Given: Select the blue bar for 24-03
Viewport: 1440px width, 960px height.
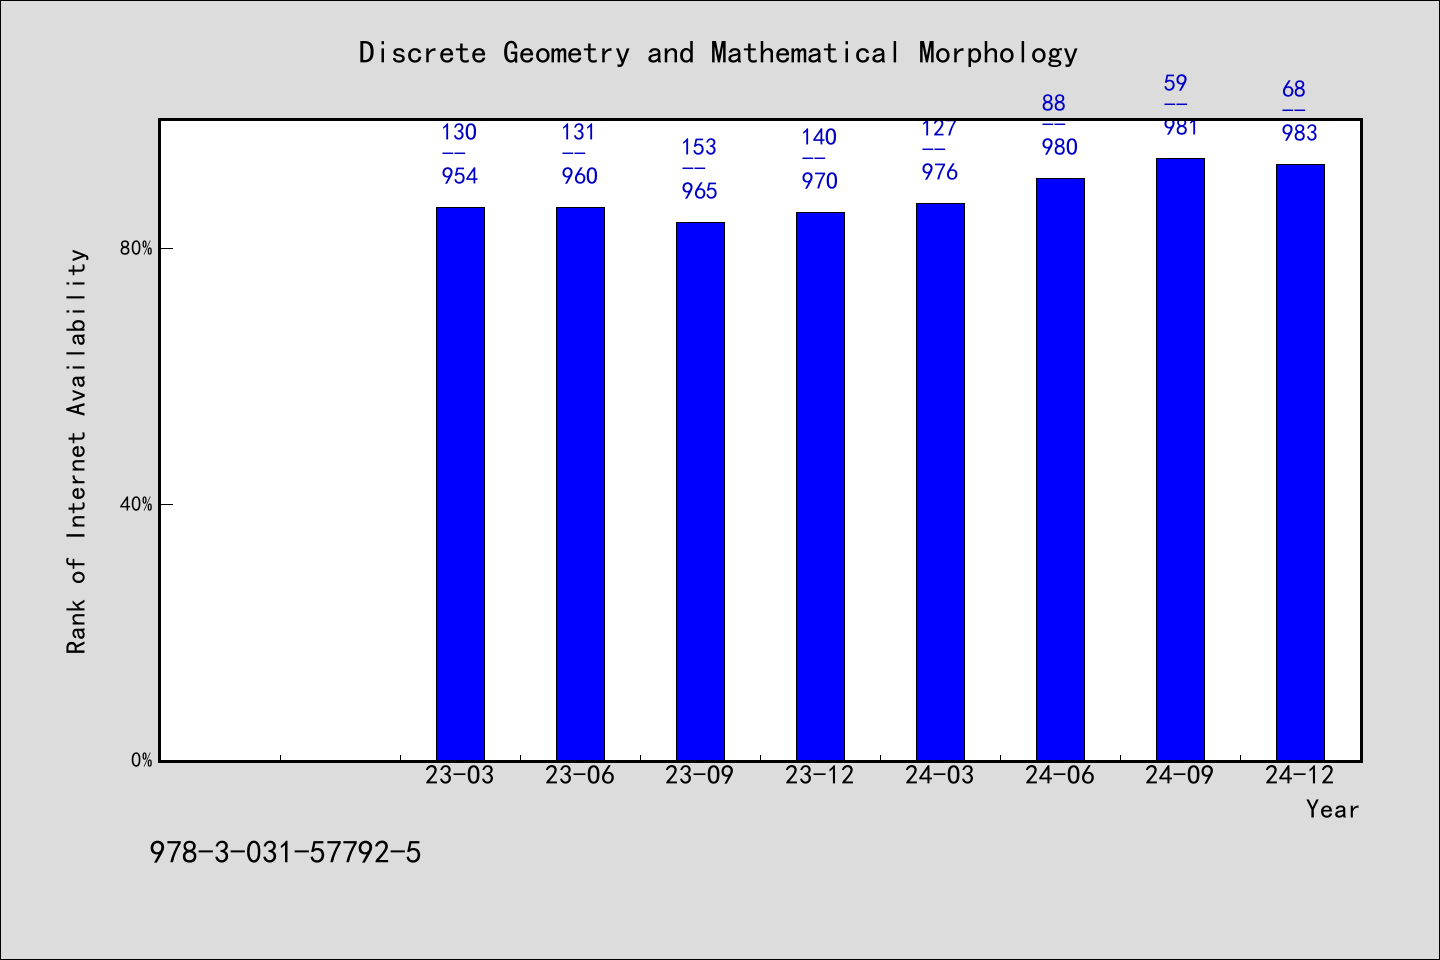Looking at the screenshot, I should pyautogui.click(x=940, y=482).
